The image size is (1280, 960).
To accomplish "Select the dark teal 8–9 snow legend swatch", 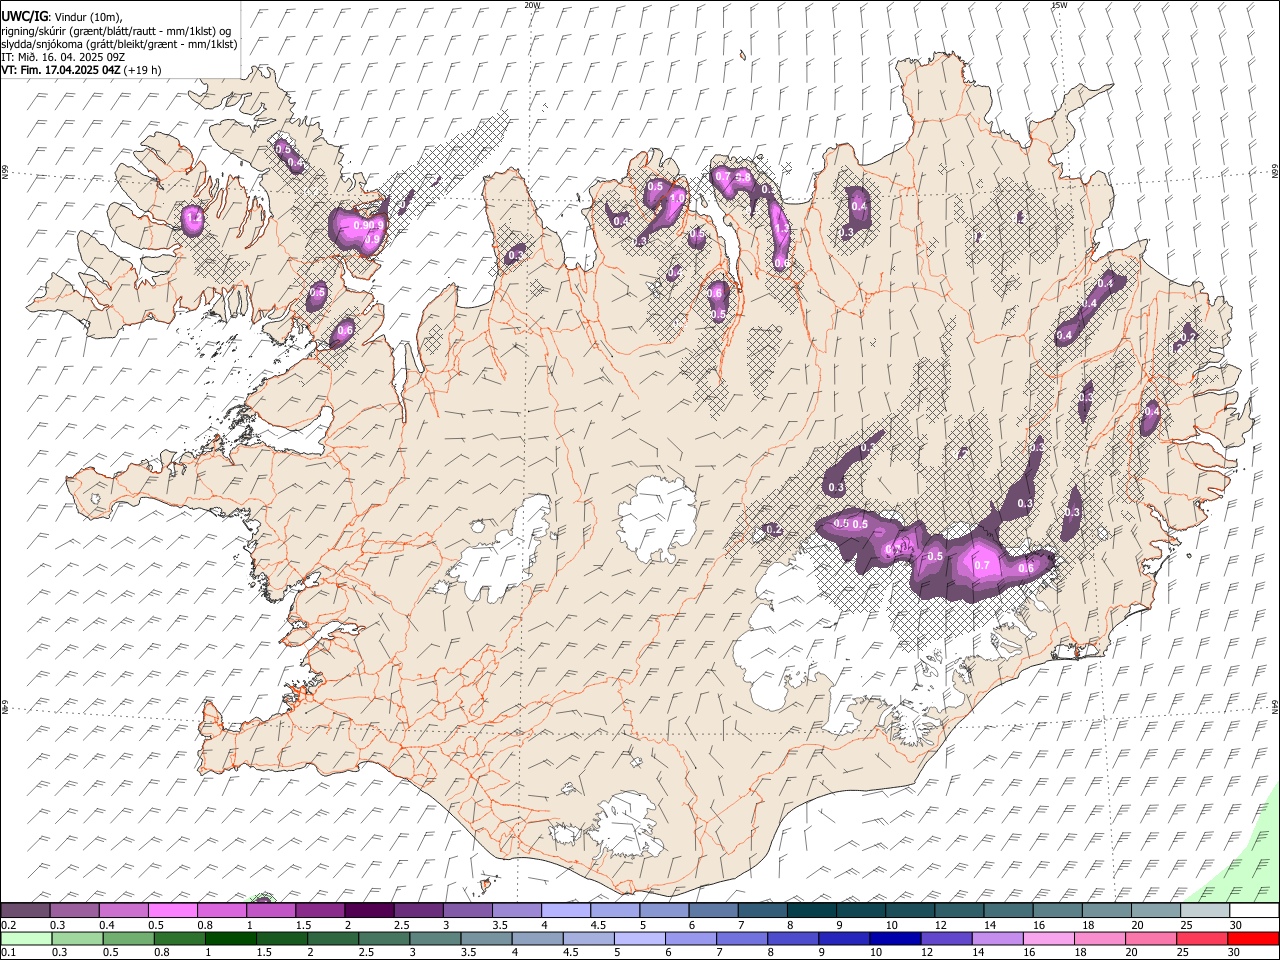I will 811,910.
